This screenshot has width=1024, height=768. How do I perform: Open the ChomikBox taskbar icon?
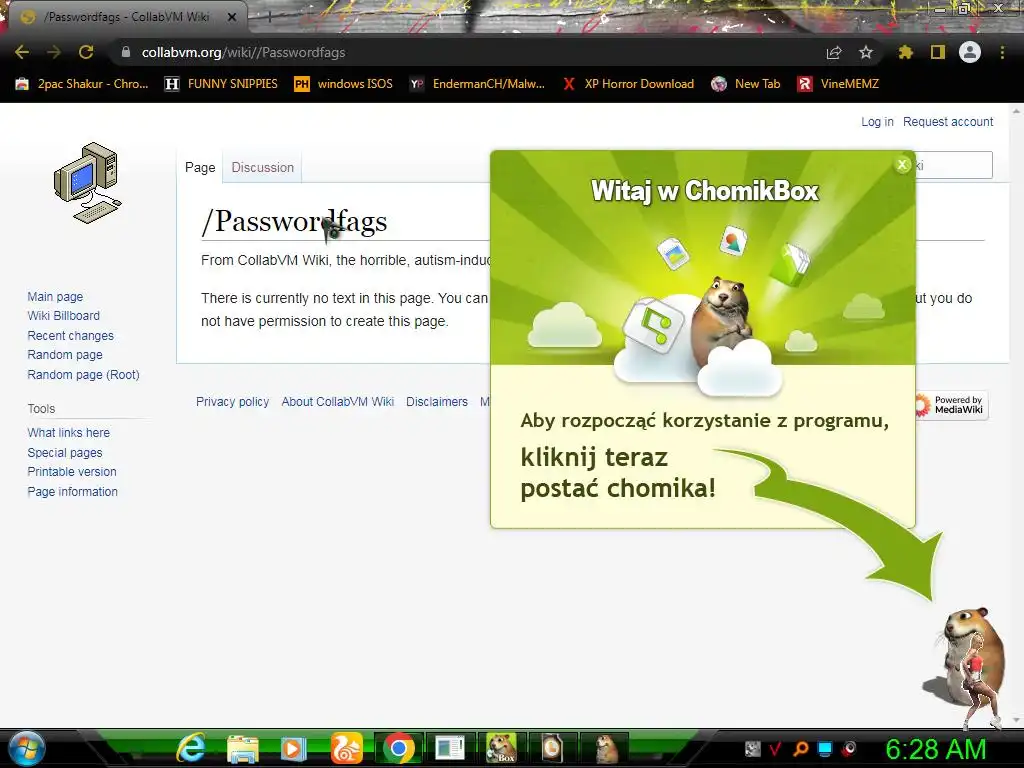502,748
